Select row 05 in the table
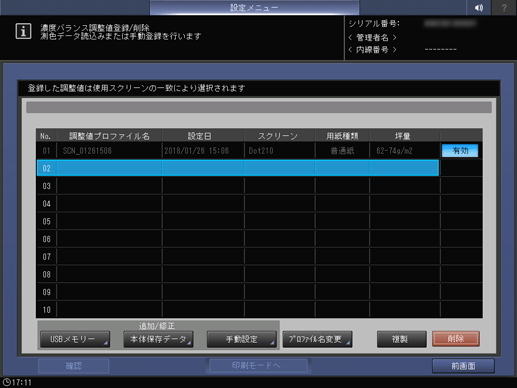The height and width of the screenshot is (388, 517). [238, 221]
